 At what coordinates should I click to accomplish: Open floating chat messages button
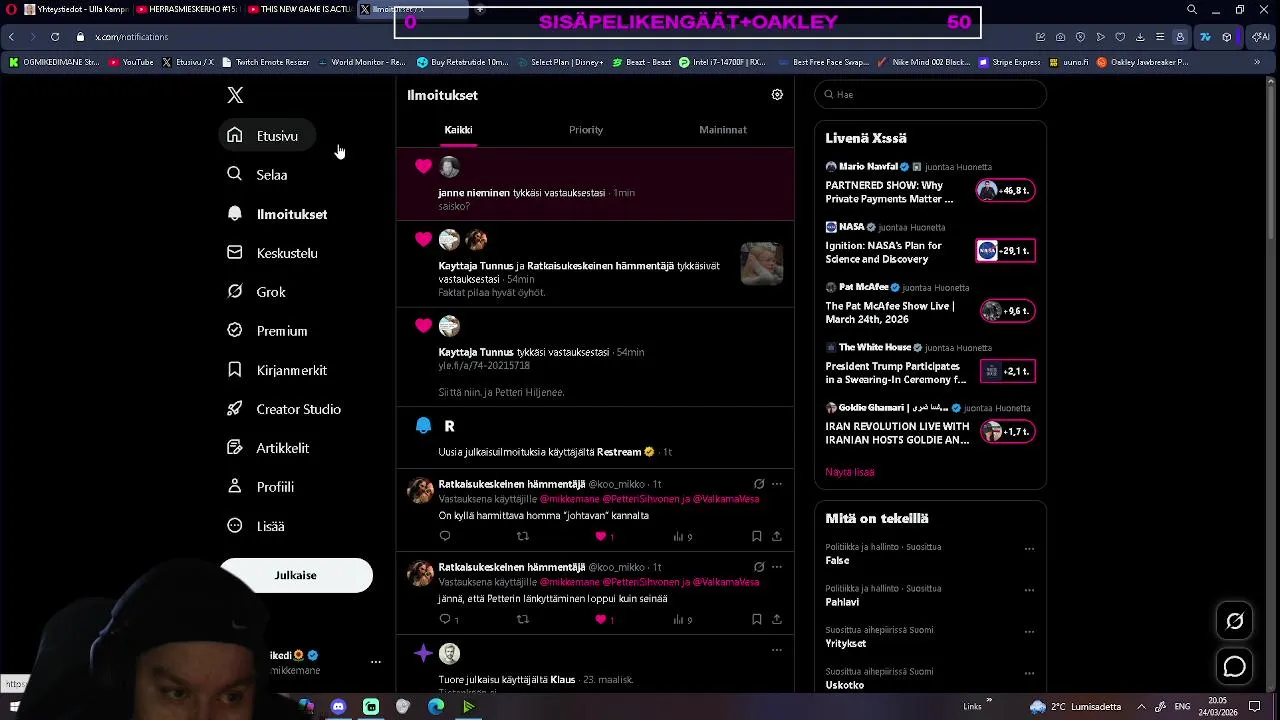pyautogui.click(x=1235, y=666)
